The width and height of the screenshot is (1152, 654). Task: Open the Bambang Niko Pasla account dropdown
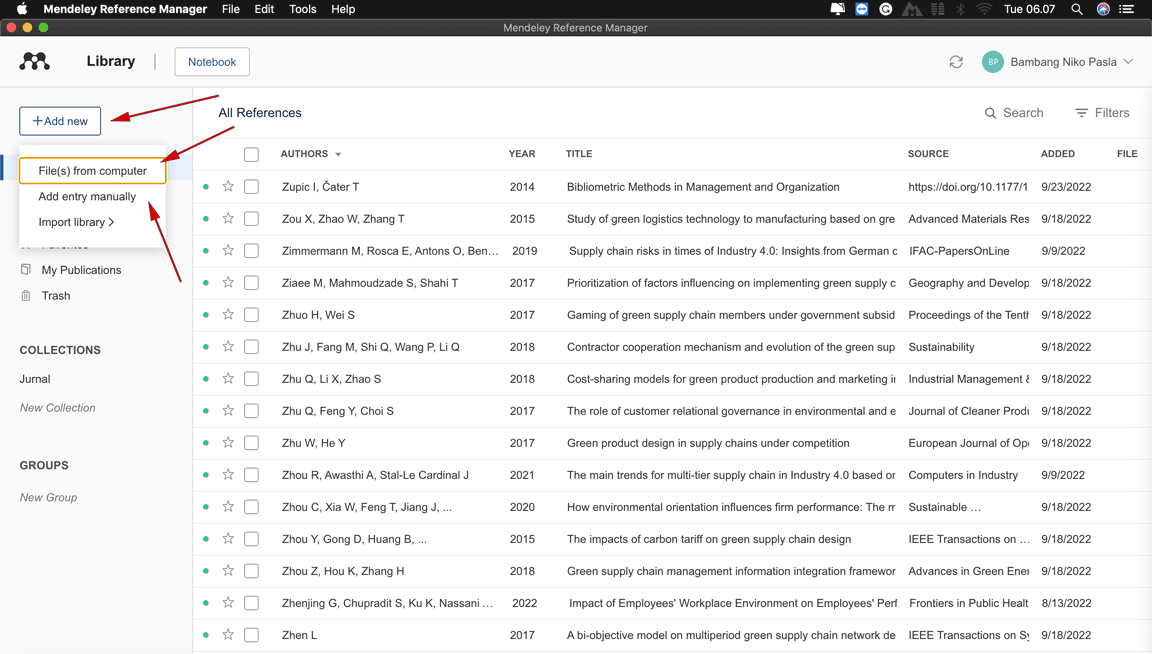pyautogui.click(x=1128, y=62)
